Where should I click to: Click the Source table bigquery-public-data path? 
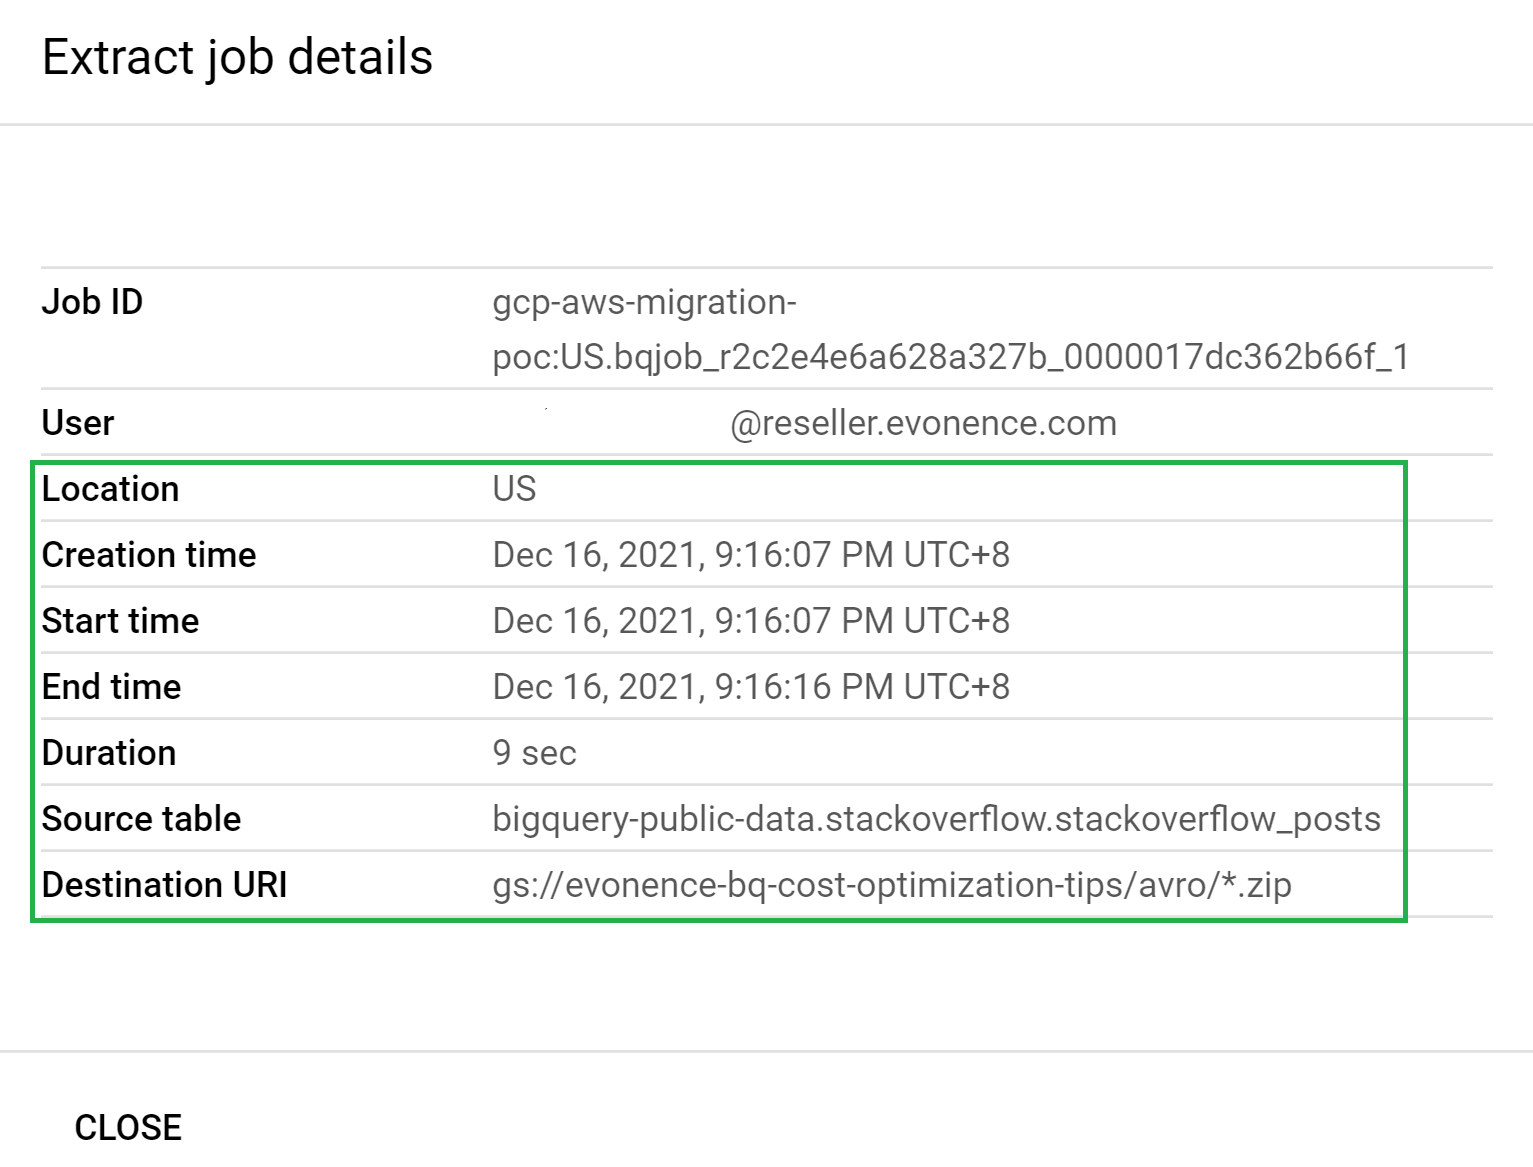tap(937, 818)
